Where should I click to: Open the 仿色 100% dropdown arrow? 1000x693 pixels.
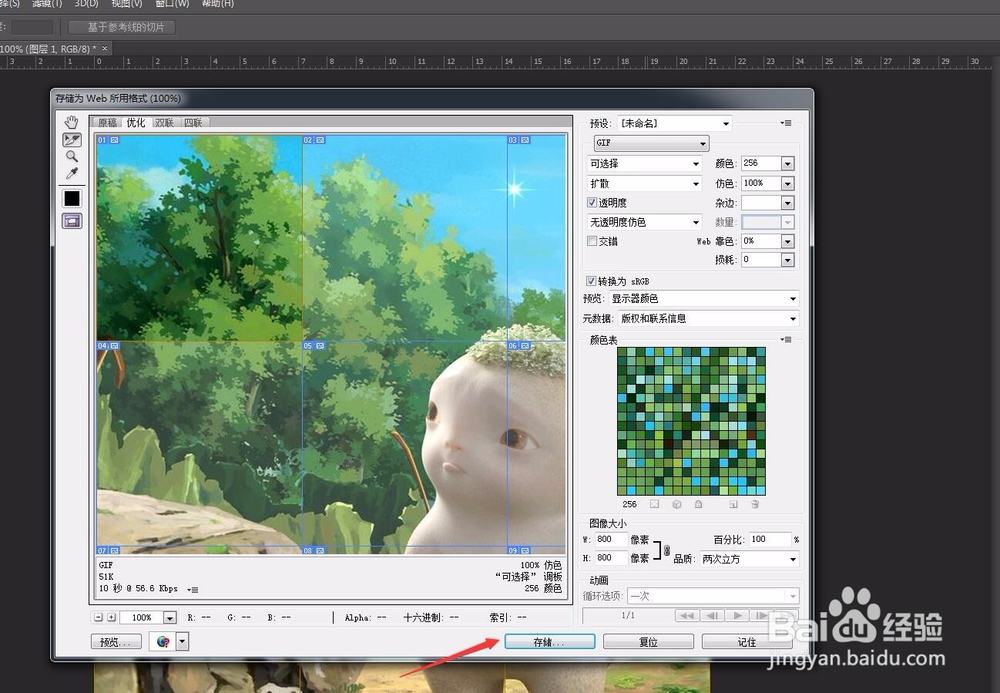(788, 184)
